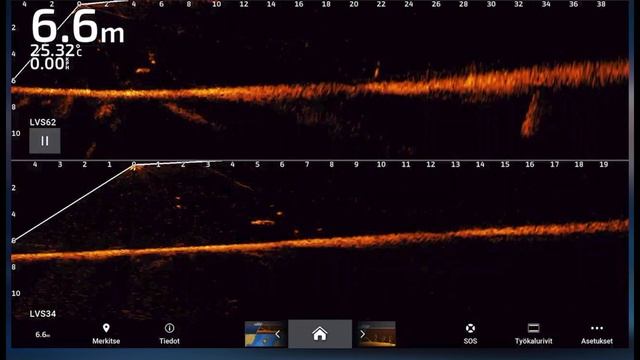Activate the SOS lifebuoy icon
Image resolution: width=640 pixels, height=360 pixels.
(470, 328)
